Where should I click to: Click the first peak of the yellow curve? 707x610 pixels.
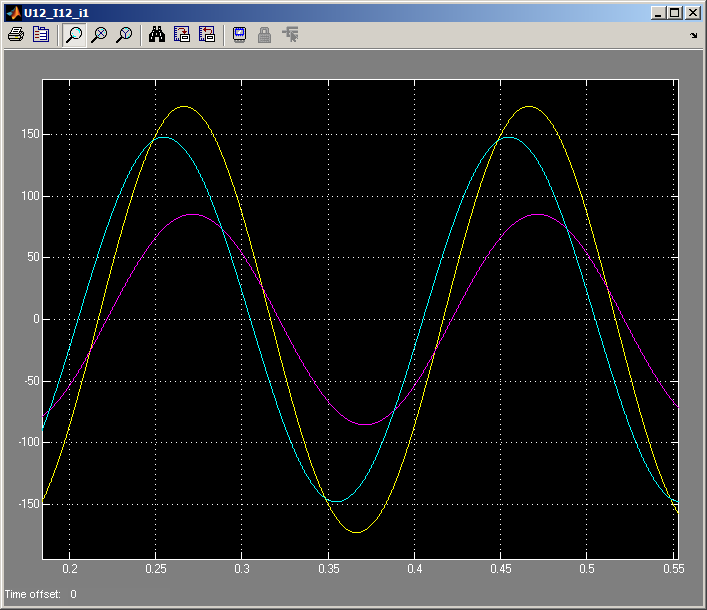click(x=184, y=106)
